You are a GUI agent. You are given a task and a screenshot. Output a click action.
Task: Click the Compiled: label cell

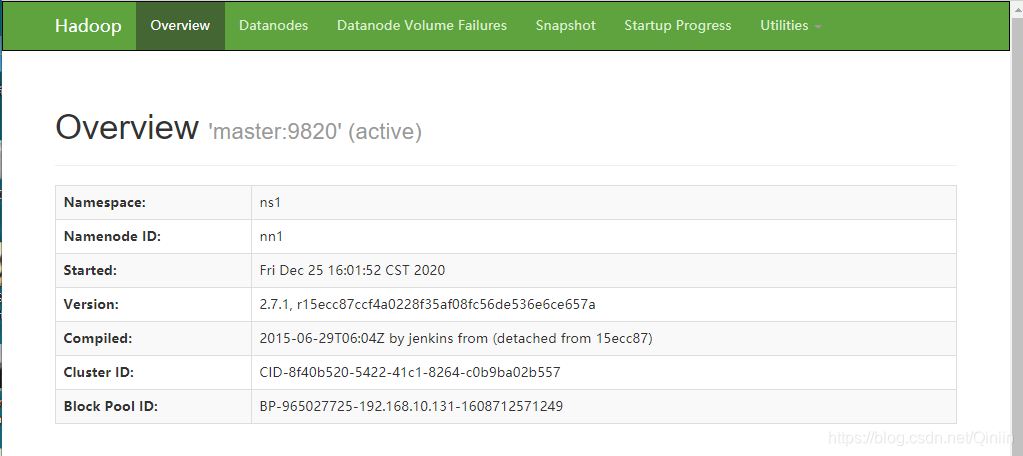[153, 338]
